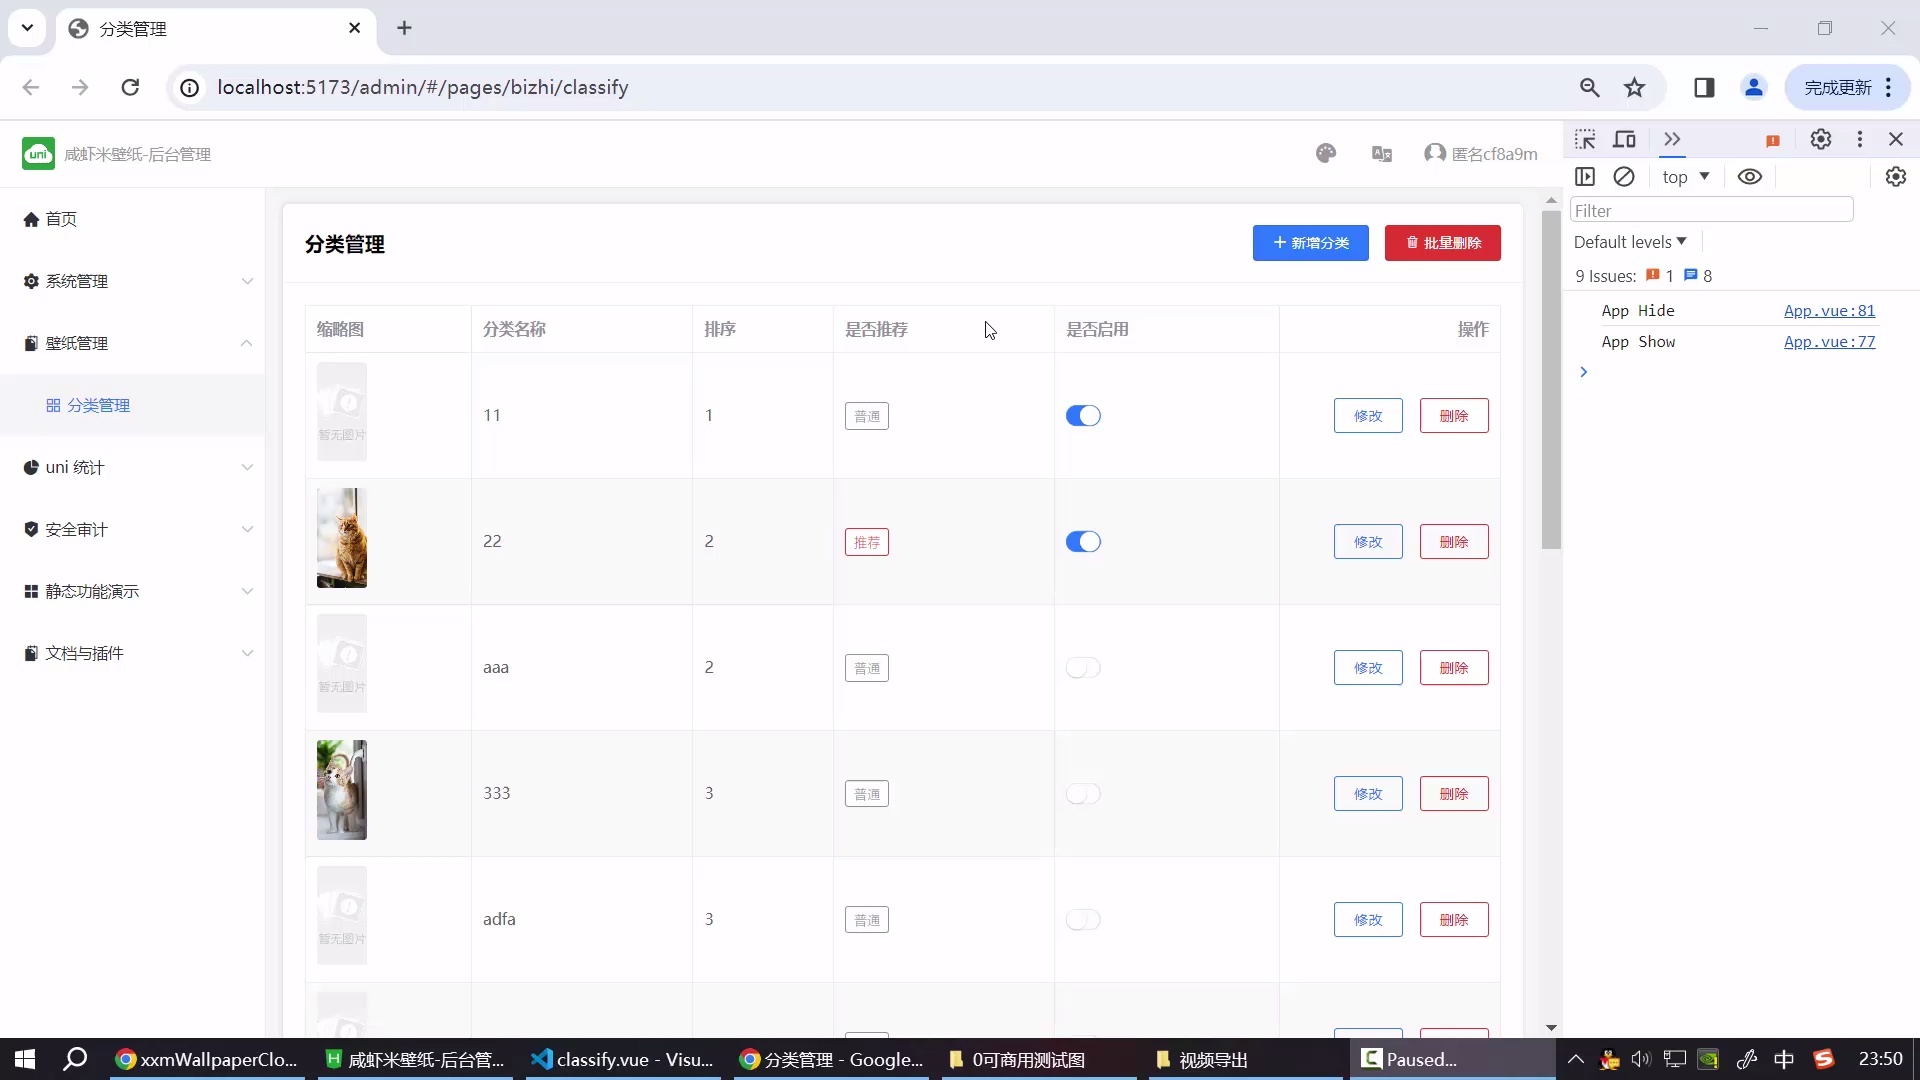The width and height of the screenshot is (1920, 1080).
Task: Click the language translate icon in header
Action: 1382,153
